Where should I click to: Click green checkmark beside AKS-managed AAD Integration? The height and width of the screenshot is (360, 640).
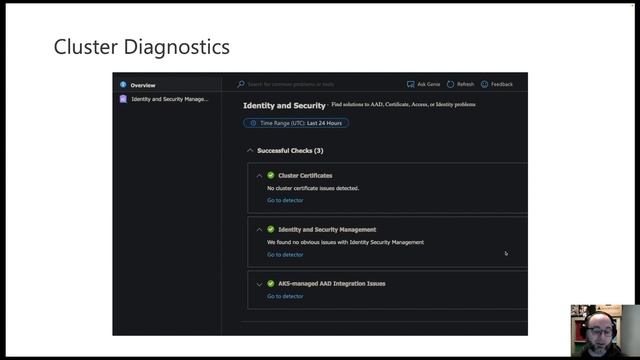pos(271,283)
